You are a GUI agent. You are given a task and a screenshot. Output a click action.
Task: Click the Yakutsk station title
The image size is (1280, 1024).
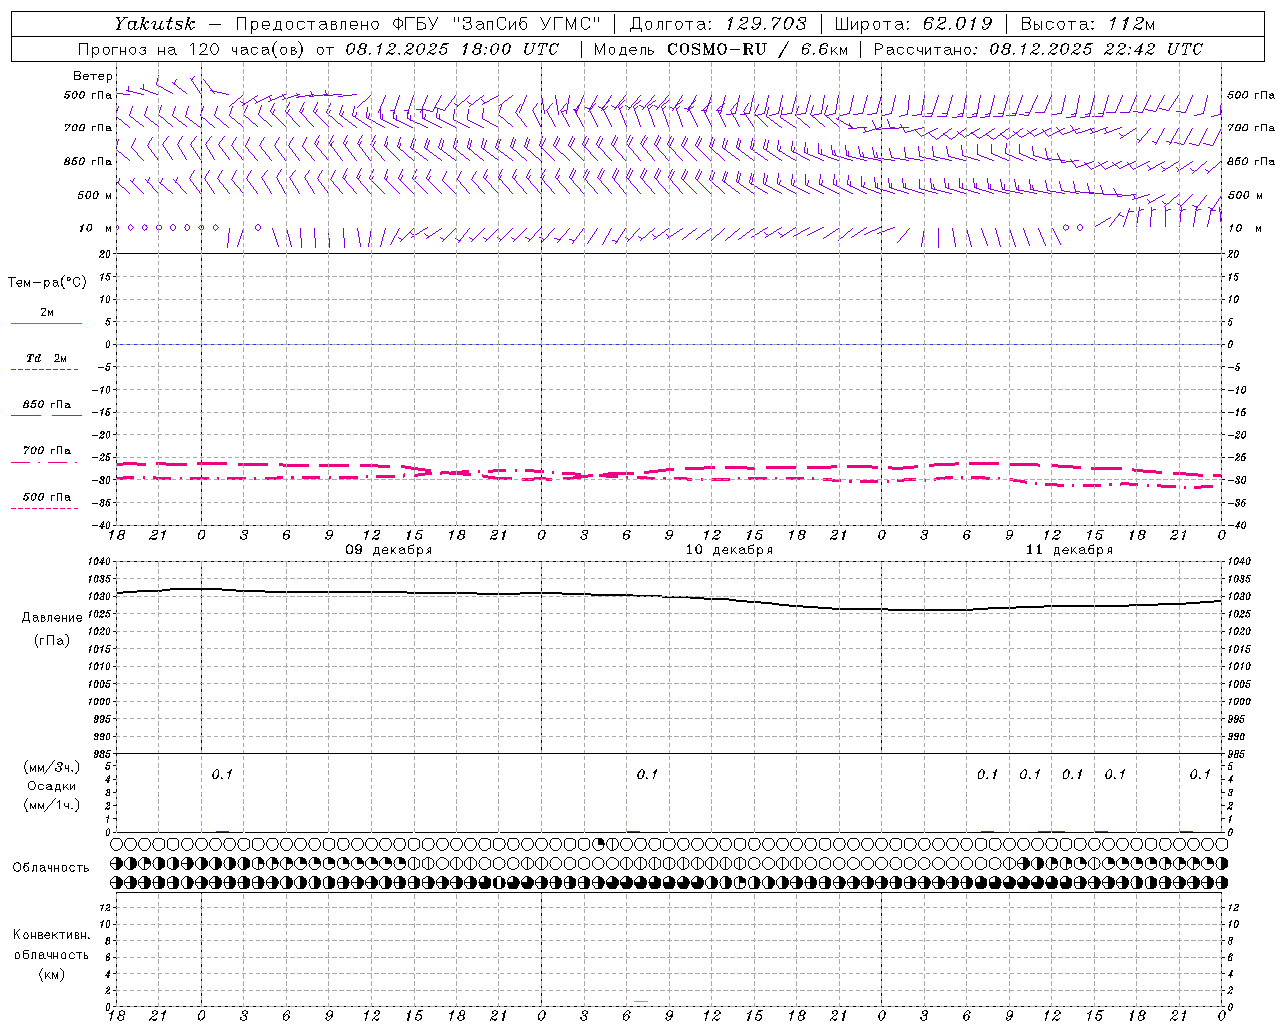click(x=155, y=24)
